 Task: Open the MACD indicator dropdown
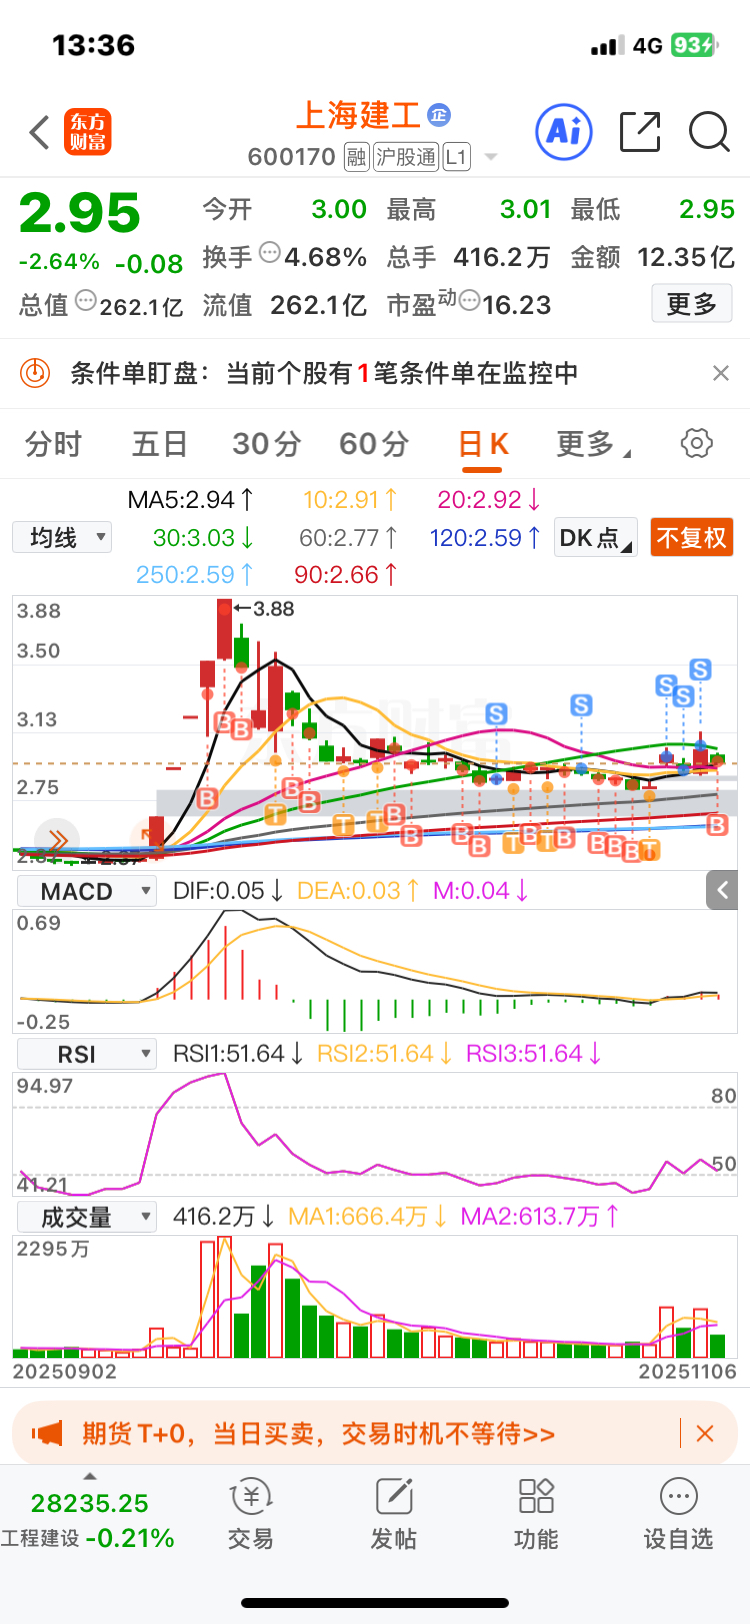(x=87, y=891)
